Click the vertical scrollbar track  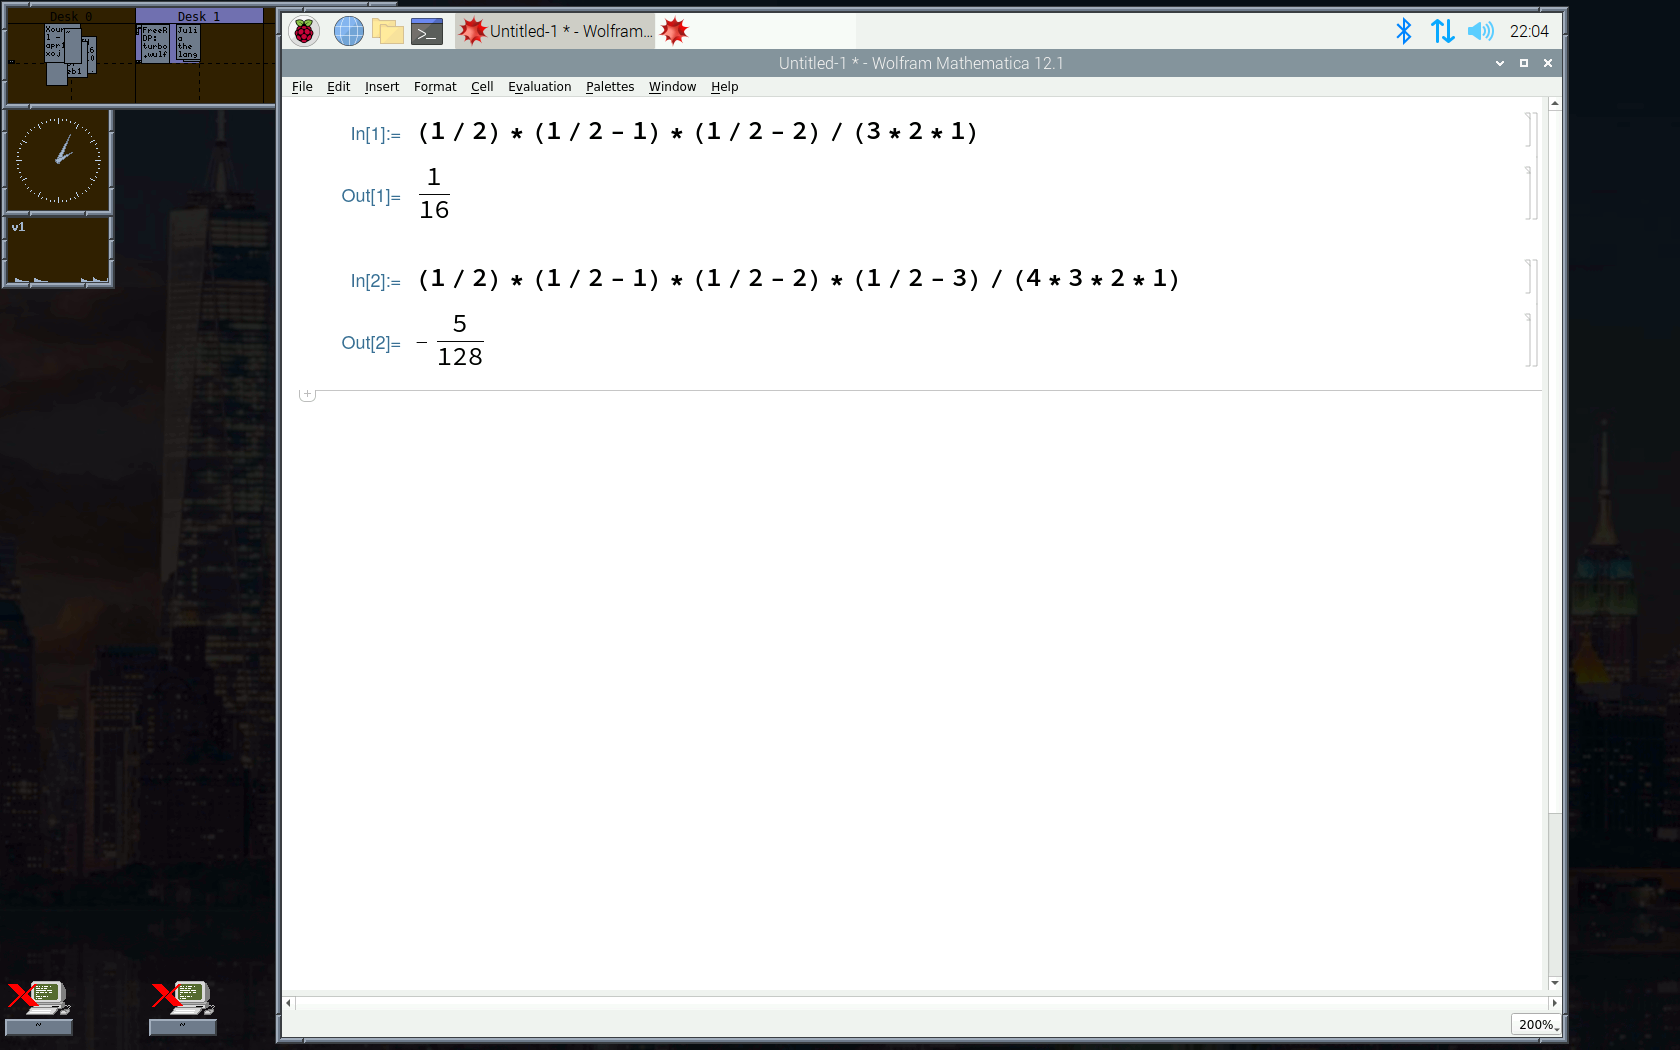pos(1554,500)
